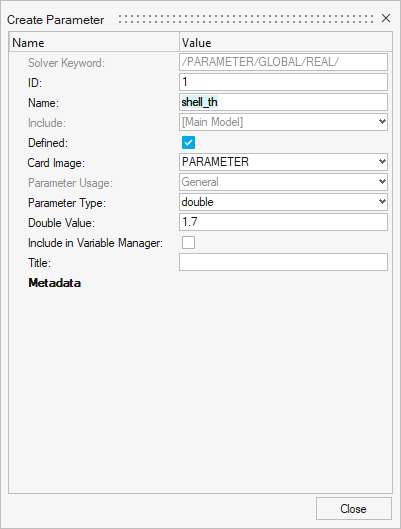This screenshot has height=529, width=401.
Task: Grab the dotted panel drag handle
Action: click(246, 19)
